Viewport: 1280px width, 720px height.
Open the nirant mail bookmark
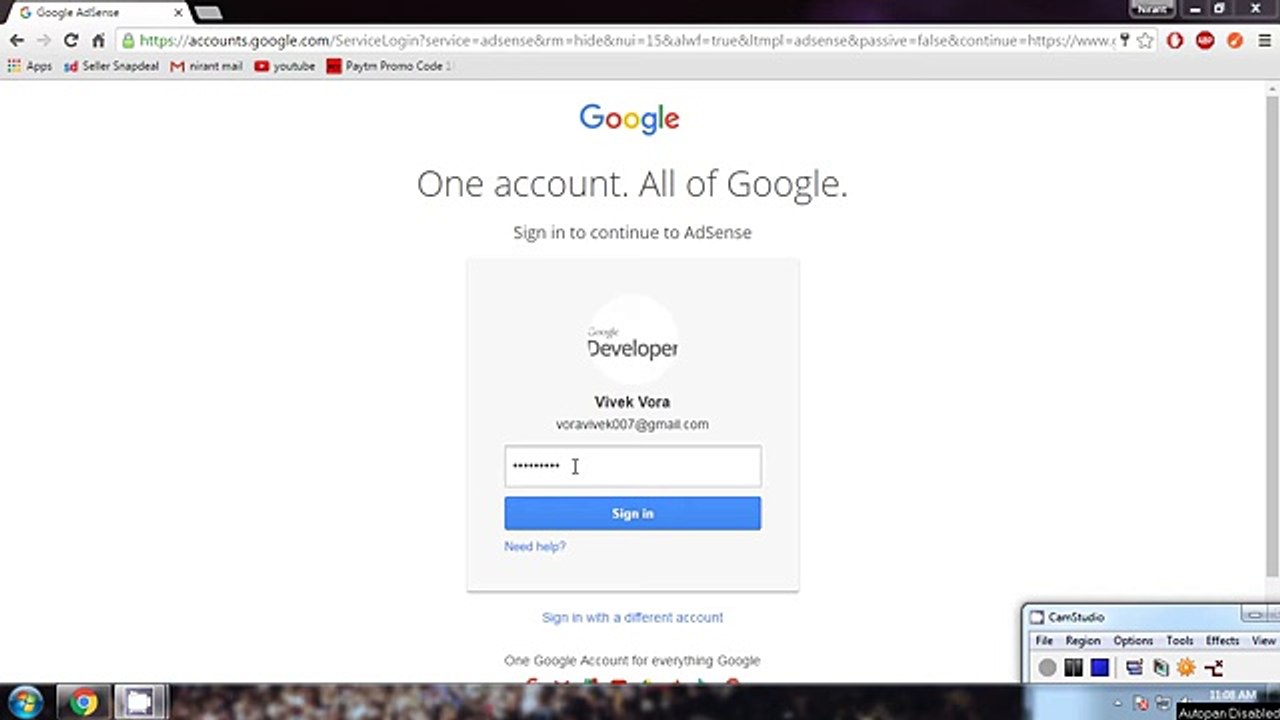point(207,66)
